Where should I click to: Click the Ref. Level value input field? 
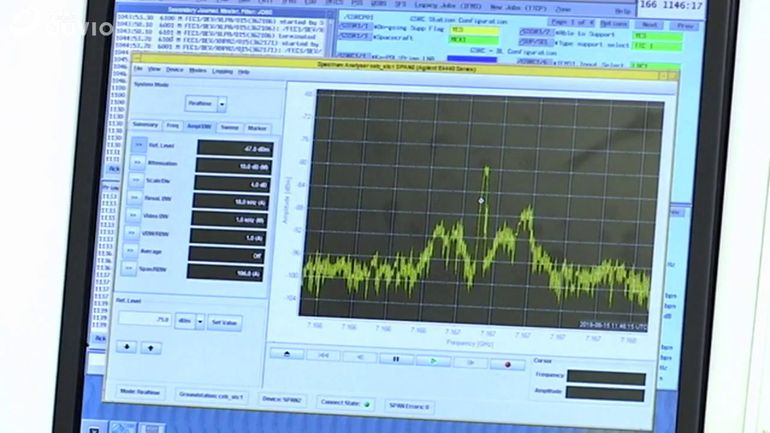pos(144,320)
